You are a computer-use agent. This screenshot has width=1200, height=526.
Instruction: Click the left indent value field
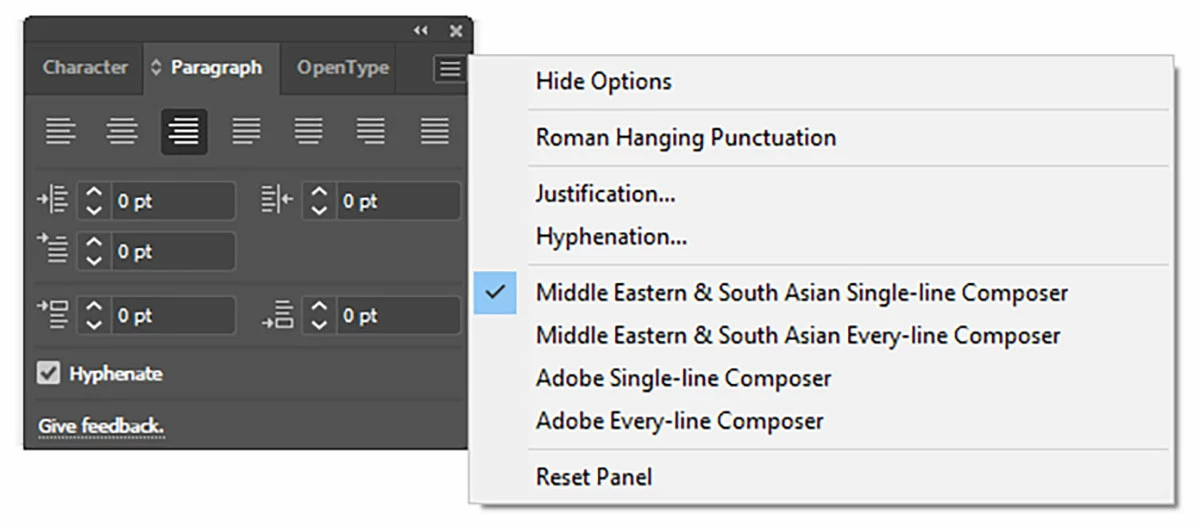tap(172, 201)
